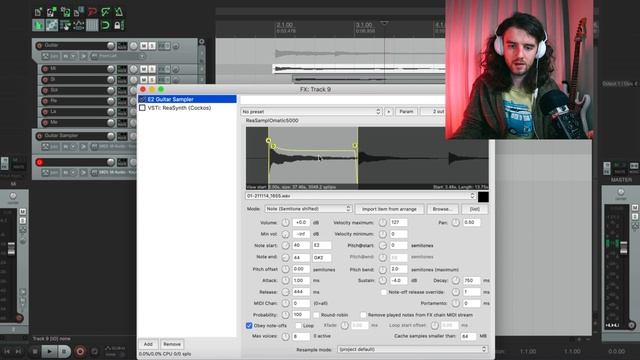Click the Browse... button
640x360 pixels.
click(442, 209)
